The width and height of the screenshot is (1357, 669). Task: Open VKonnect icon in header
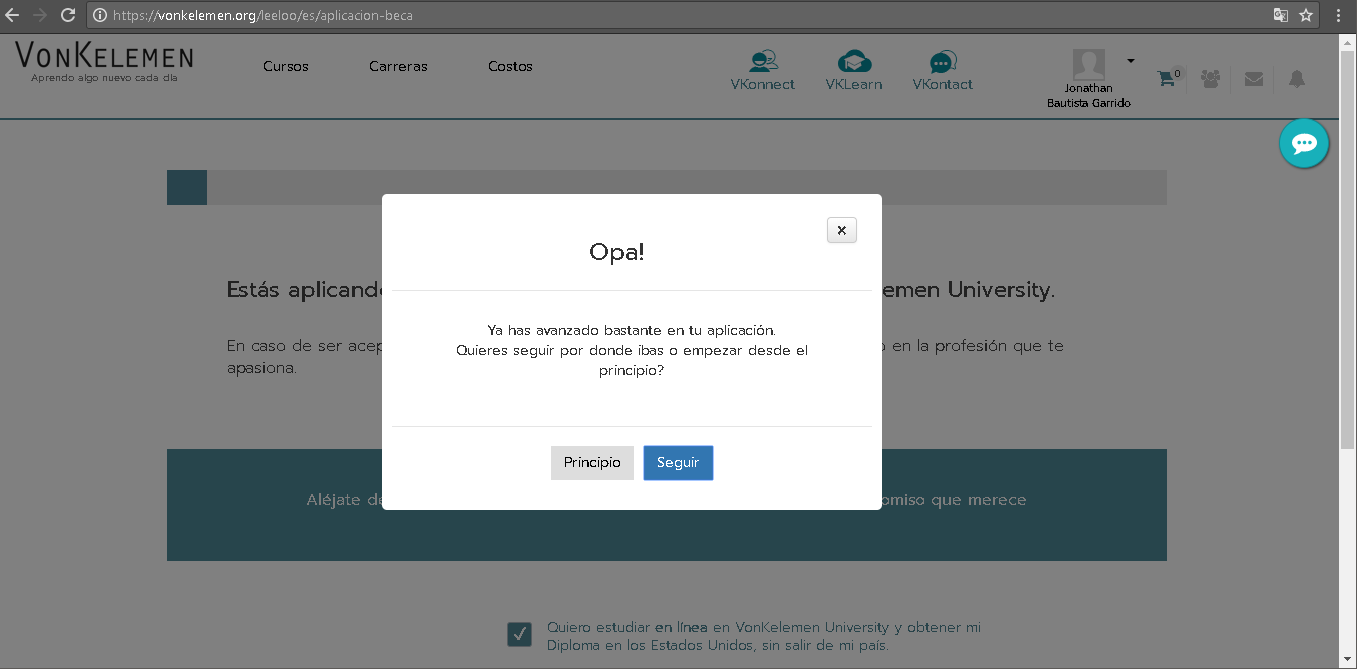pos(762,62)
